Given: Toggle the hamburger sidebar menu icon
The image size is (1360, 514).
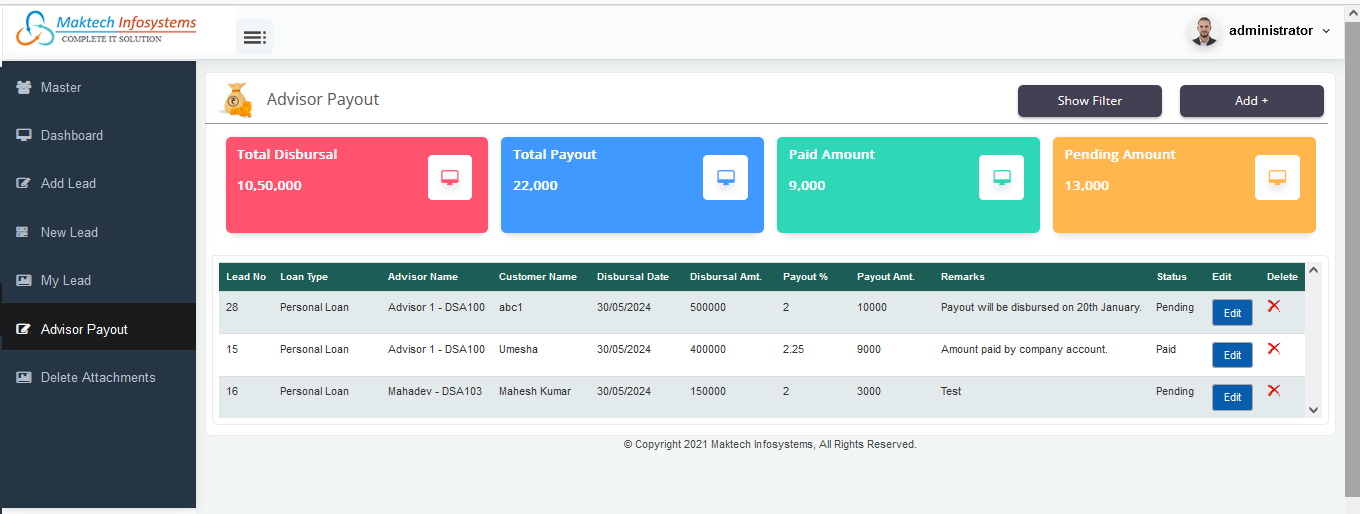Looking at the screenshot, I should click(254, 37).
